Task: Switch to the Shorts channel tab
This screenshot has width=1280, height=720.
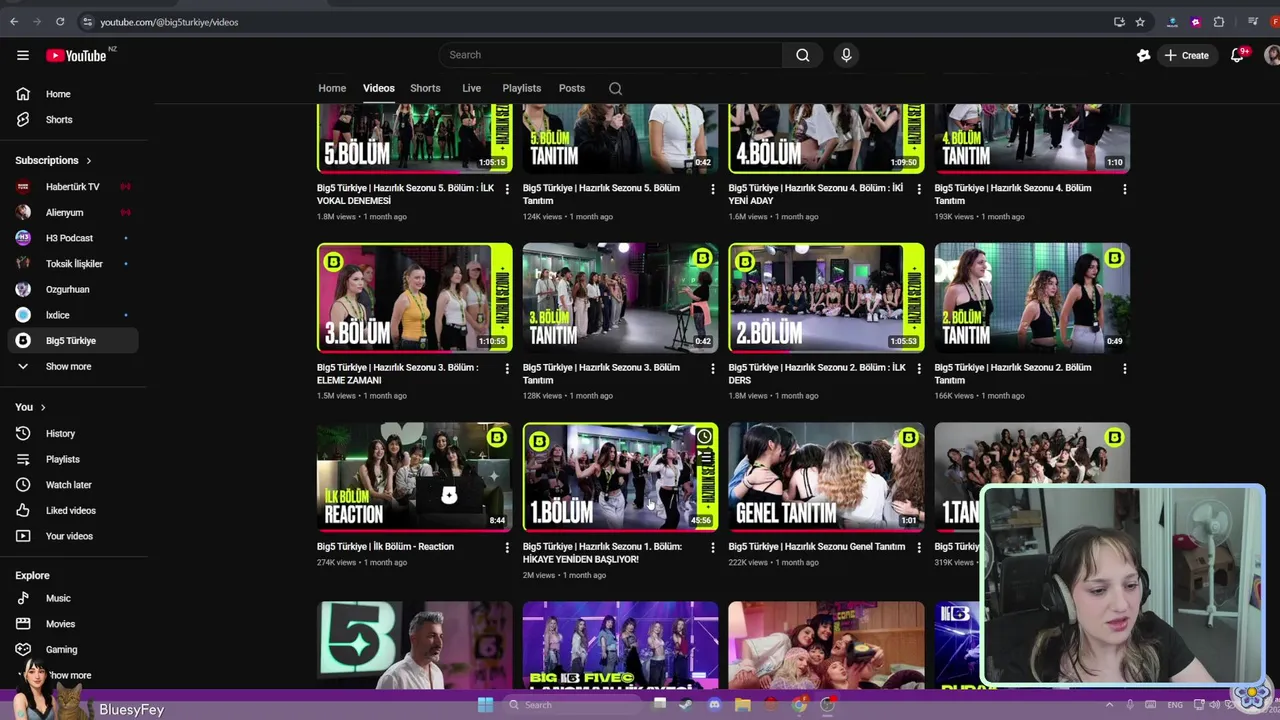Action: click(425, 88)
